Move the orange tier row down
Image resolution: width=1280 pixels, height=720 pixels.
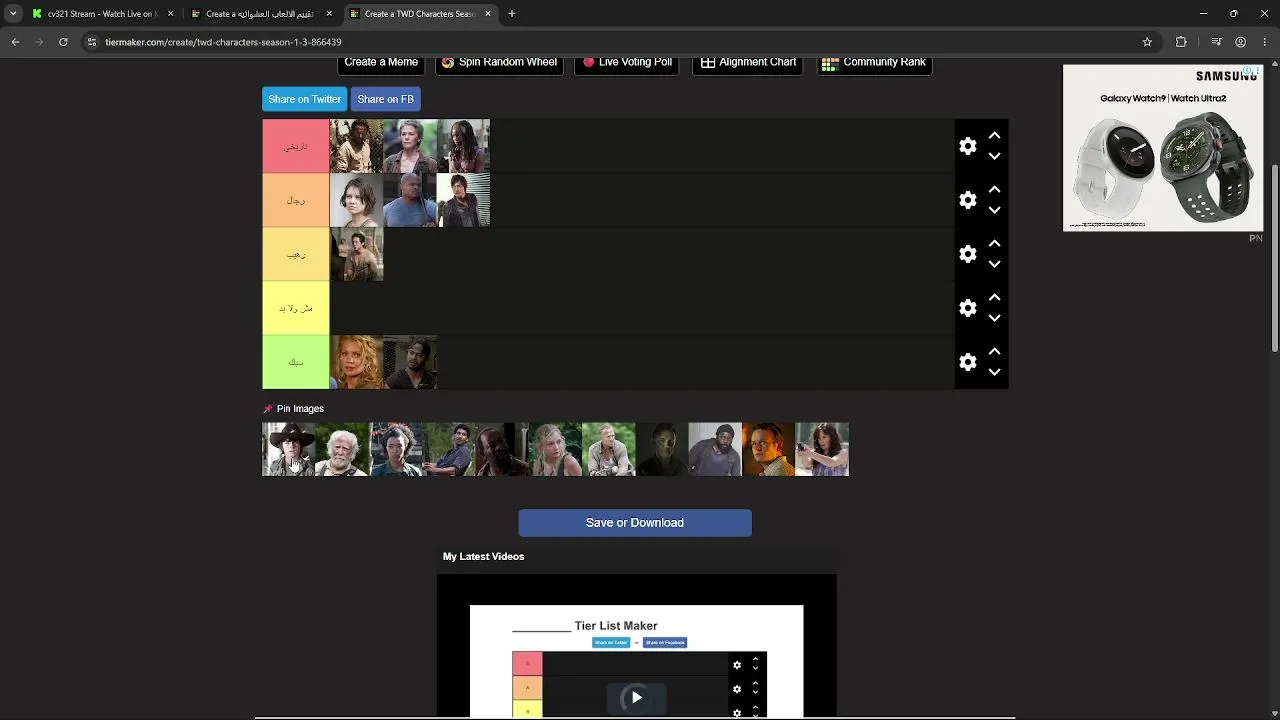[994, 211]
